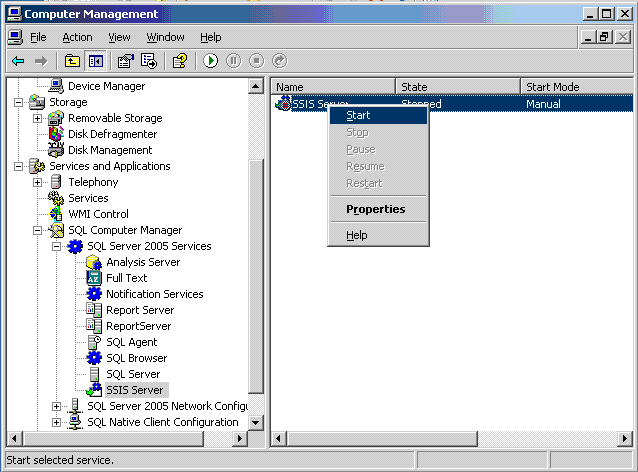This screenshot has width=638, height=472.
Task: Select Report Server in the tree
Action: (x=140, y=310)
